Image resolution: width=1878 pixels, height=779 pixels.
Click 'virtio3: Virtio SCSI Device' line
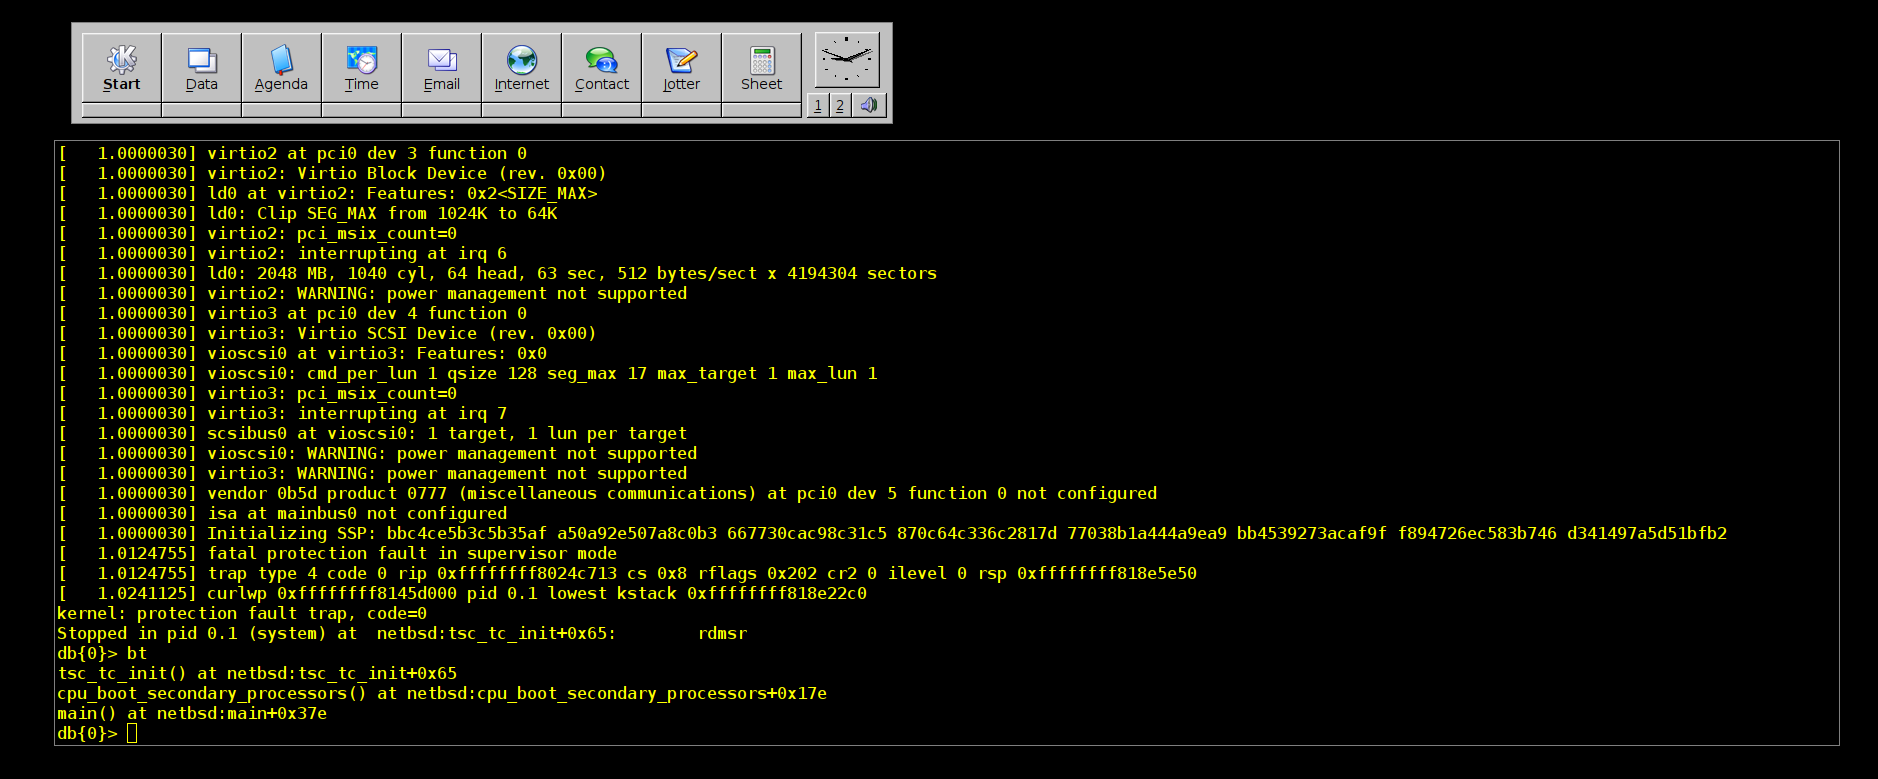[x=327, y=333]
